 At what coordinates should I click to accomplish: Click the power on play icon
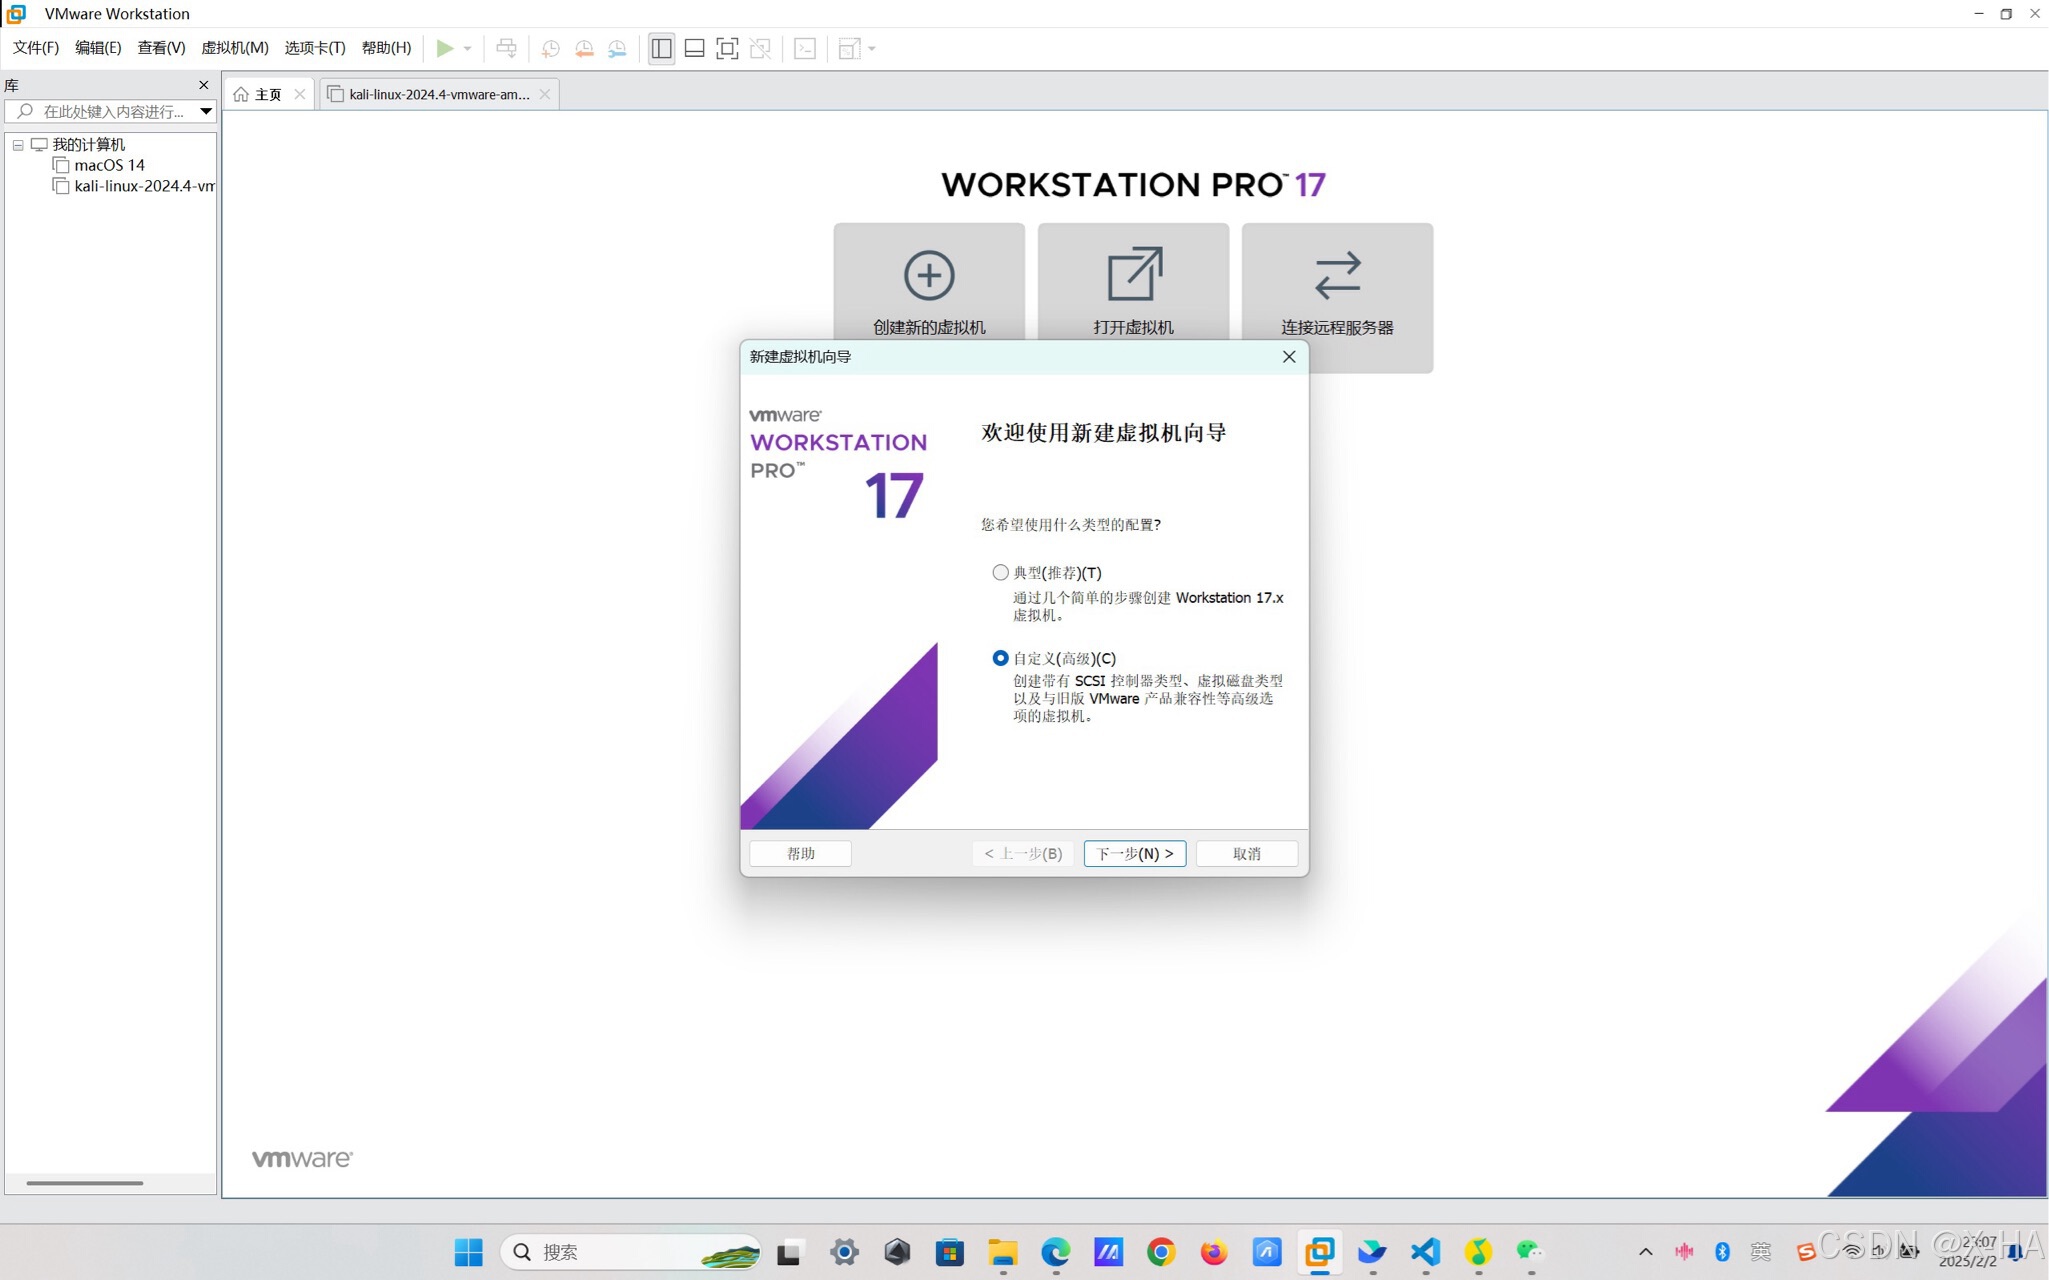coord(444,48)
